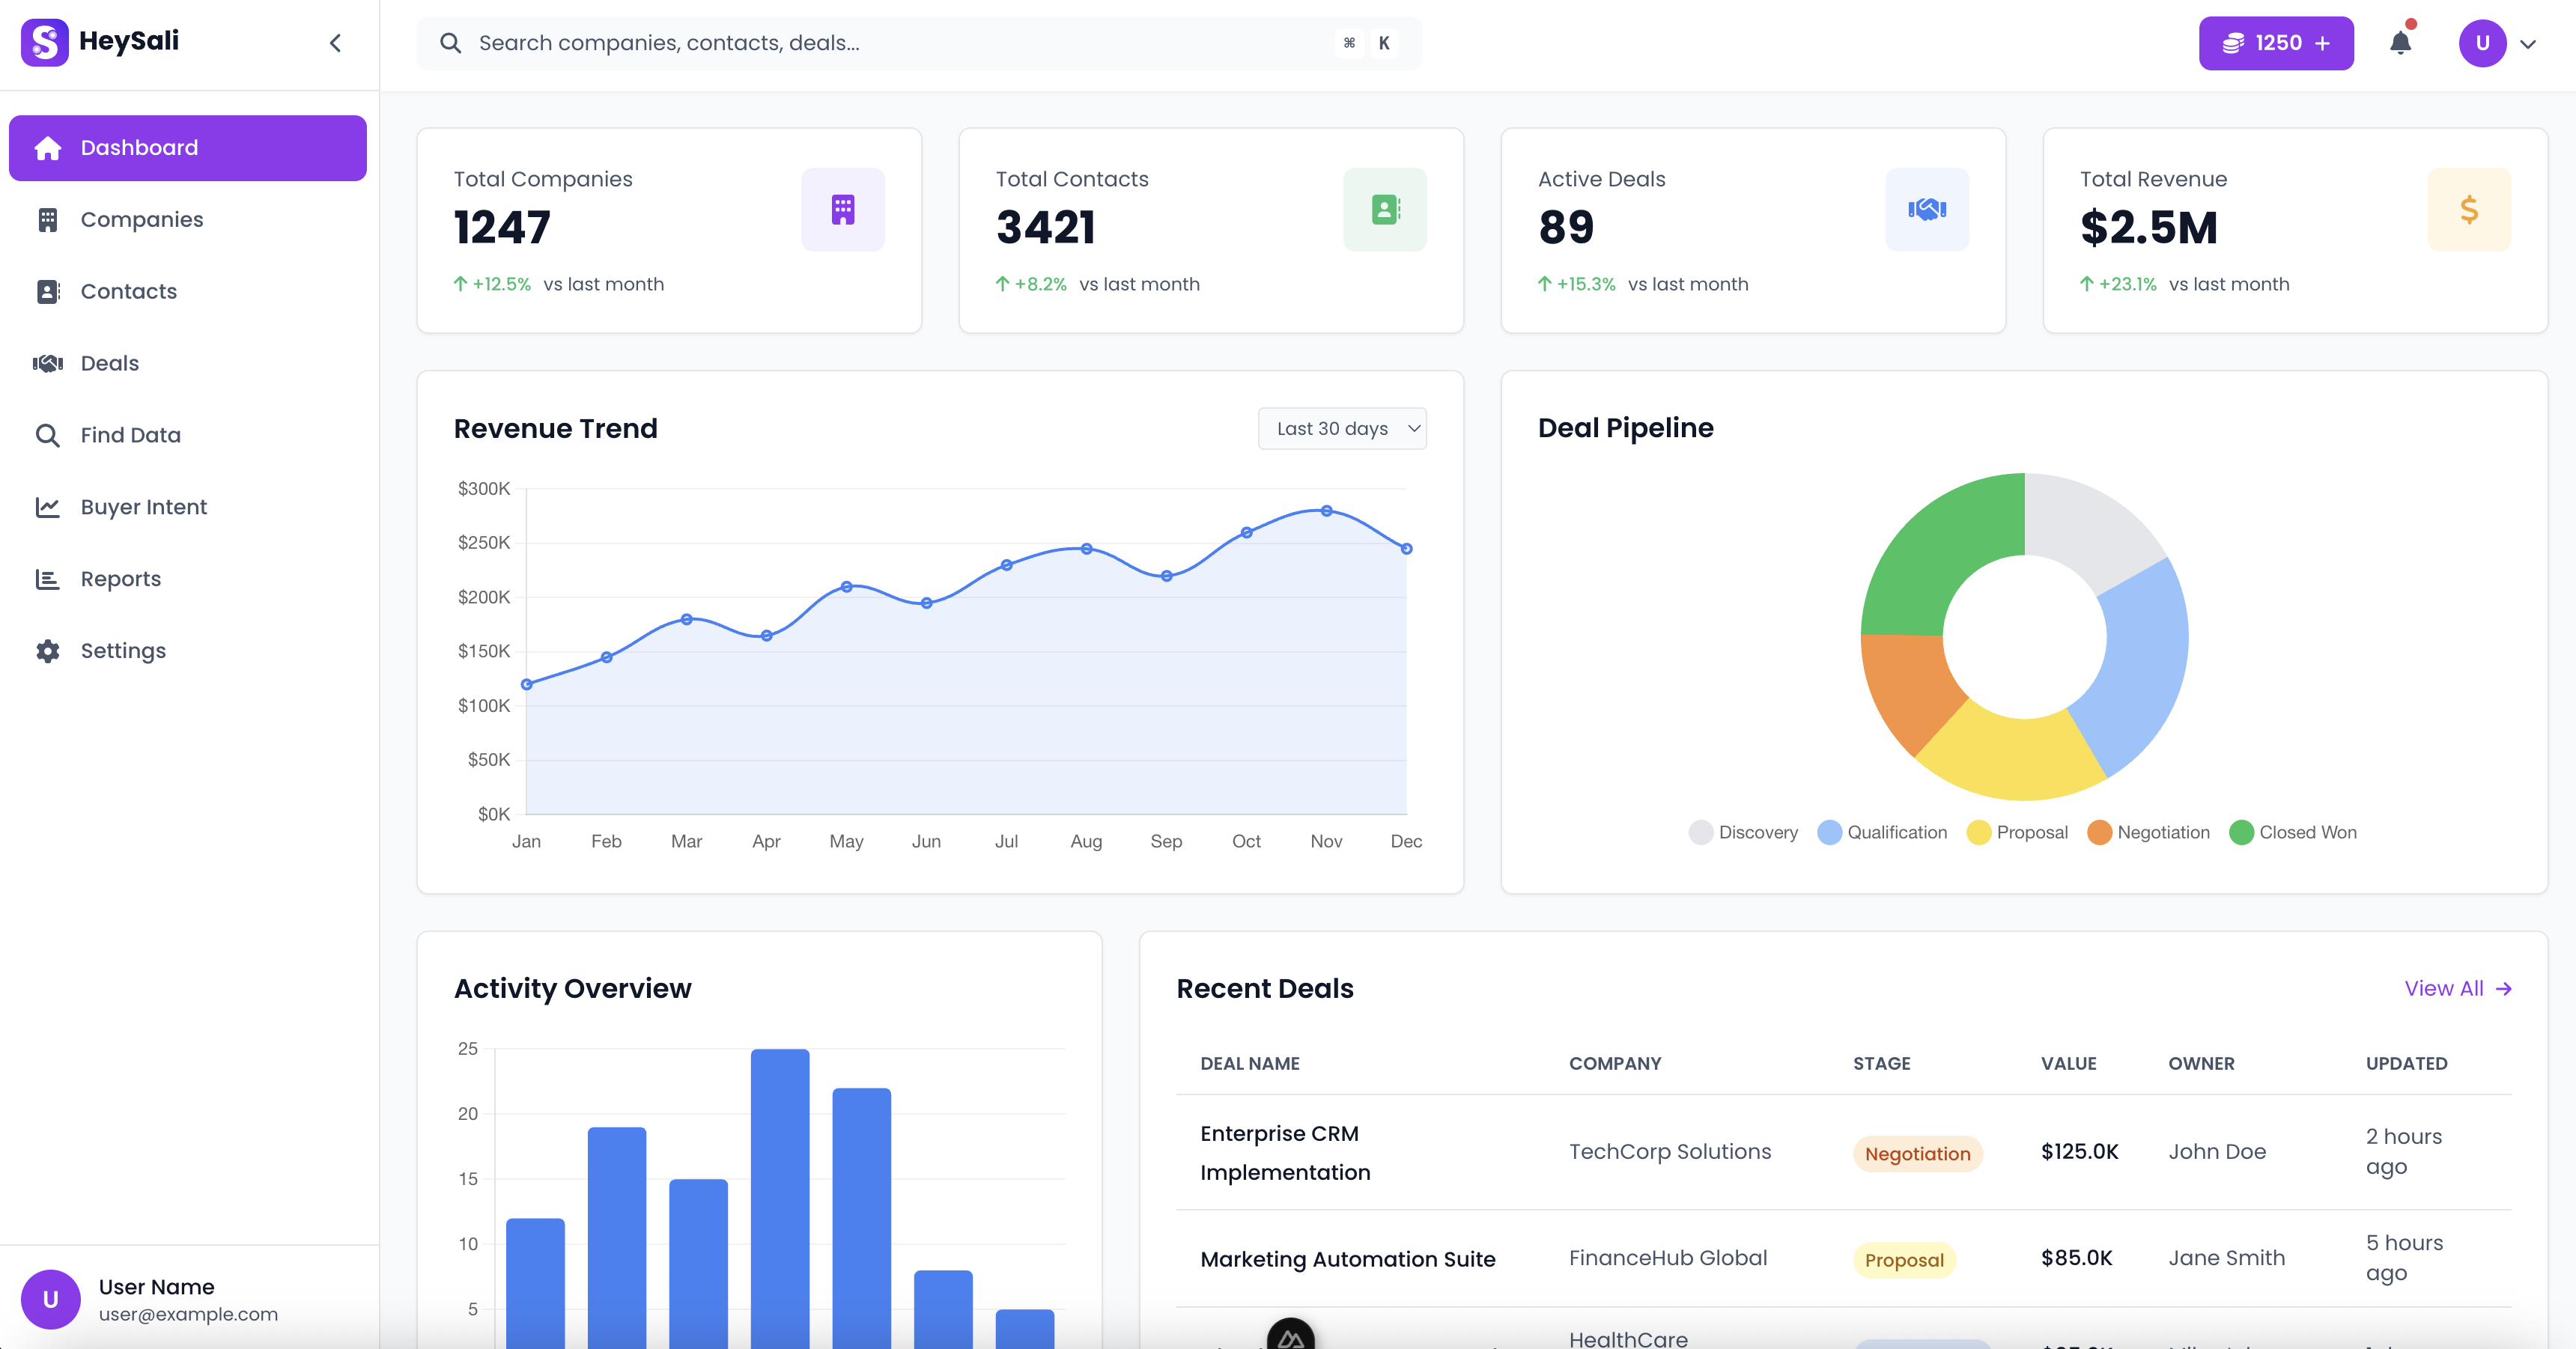Open the Buyer Intent analytics section
This screenshot has width=2576, height=1349.
[143, 506]
